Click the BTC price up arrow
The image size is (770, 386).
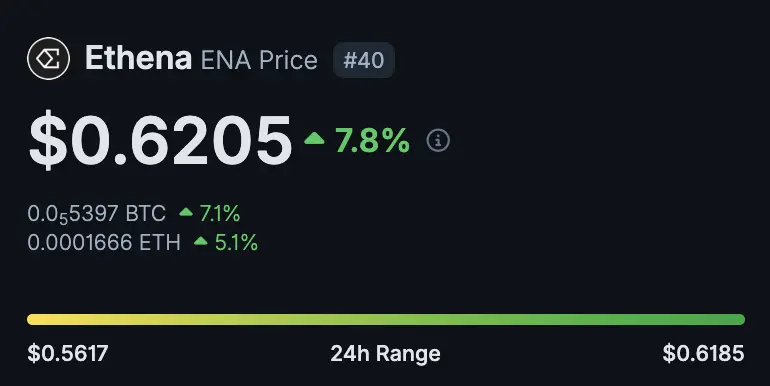pyautogui.click(x=186, y=212)
